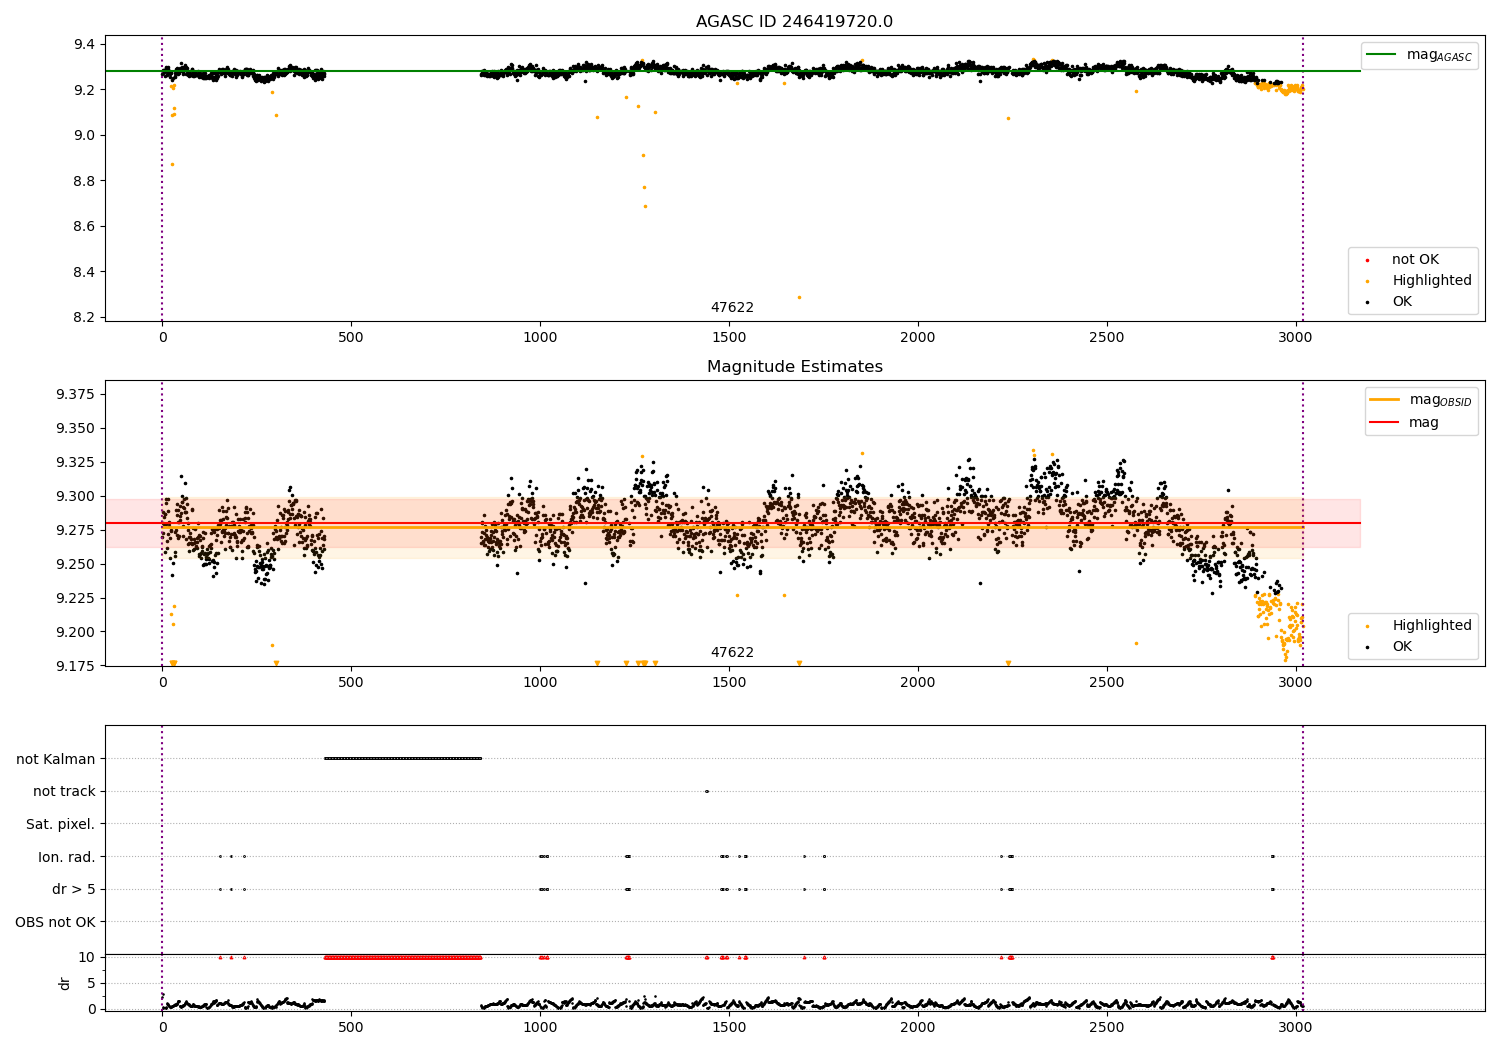This screenshot has height=1050, width=1500.
Task: Click the 'Magnitude Estimates' subplot title
Action: (794, 367)
